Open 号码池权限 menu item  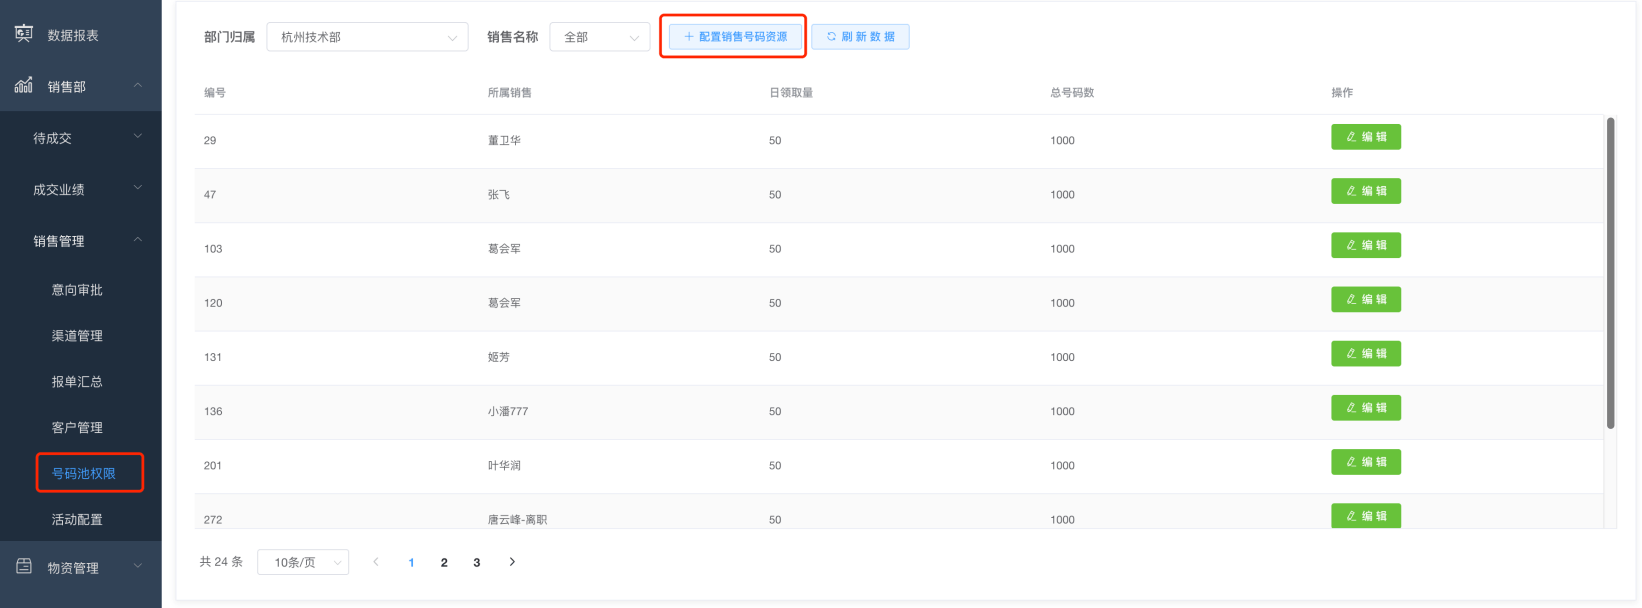84,473
